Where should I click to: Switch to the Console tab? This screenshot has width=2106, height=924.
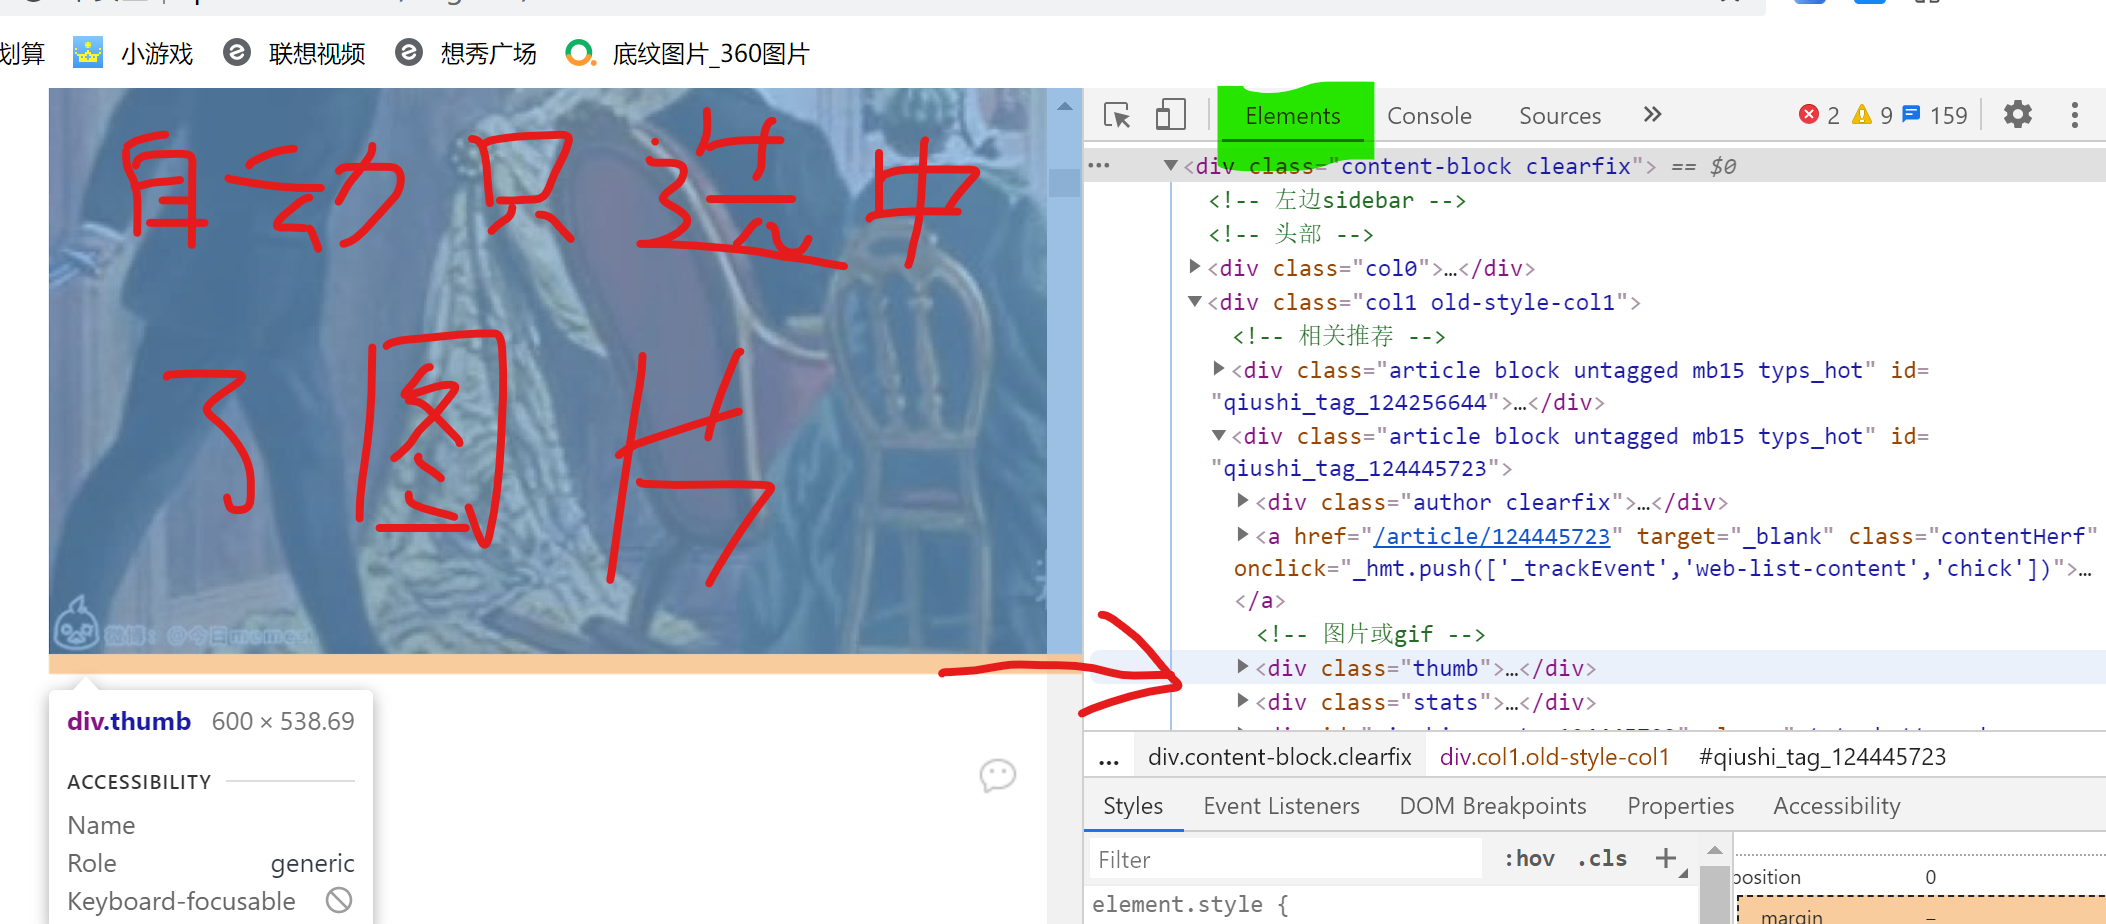[x=1429, y=115]
